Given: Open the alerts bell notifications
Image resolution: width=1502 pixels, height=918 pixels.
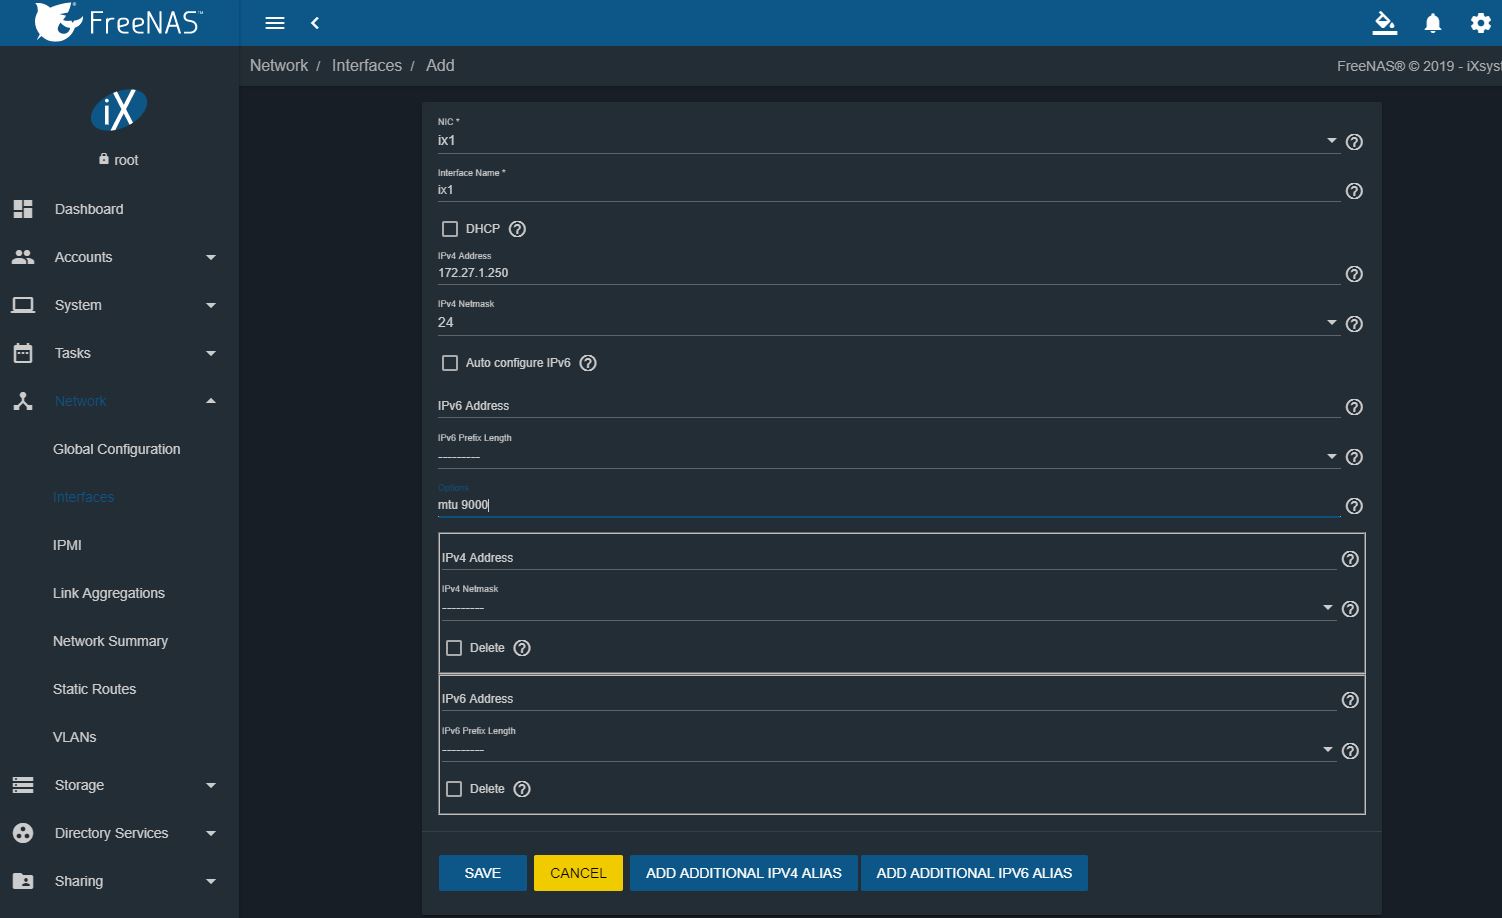Looking at the screenshot, I should 1433,23.
